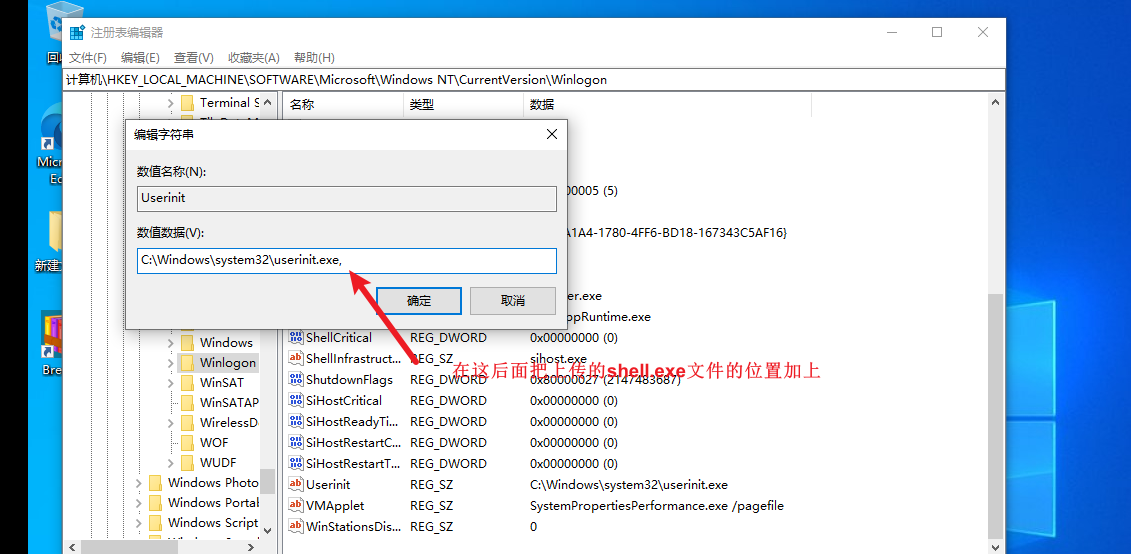Confirm the edit with 确定 button
The image size is (1131, 554).
419,301
